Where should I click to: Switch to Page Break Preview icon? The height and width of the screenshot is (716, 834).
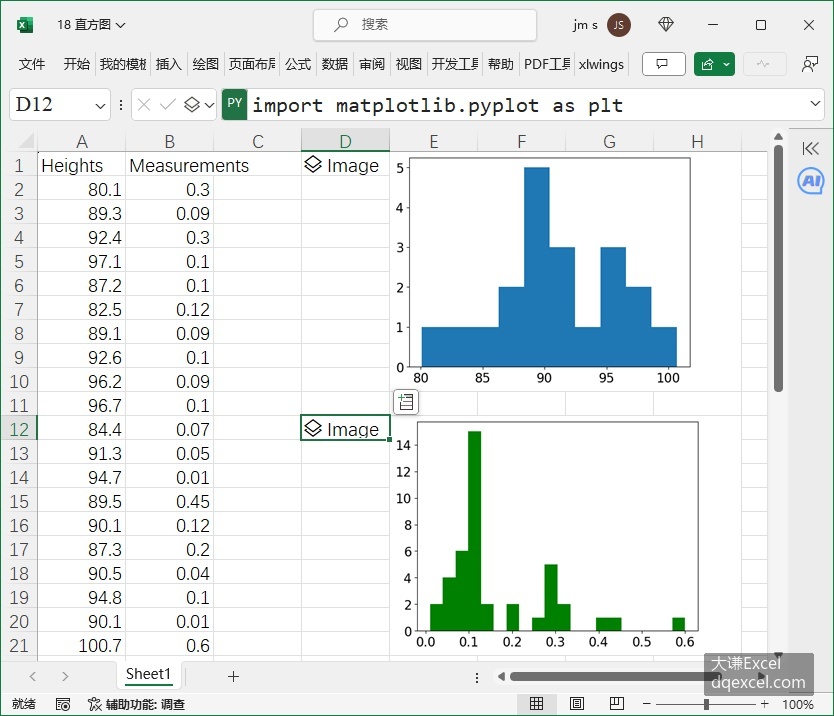[616, 704]
